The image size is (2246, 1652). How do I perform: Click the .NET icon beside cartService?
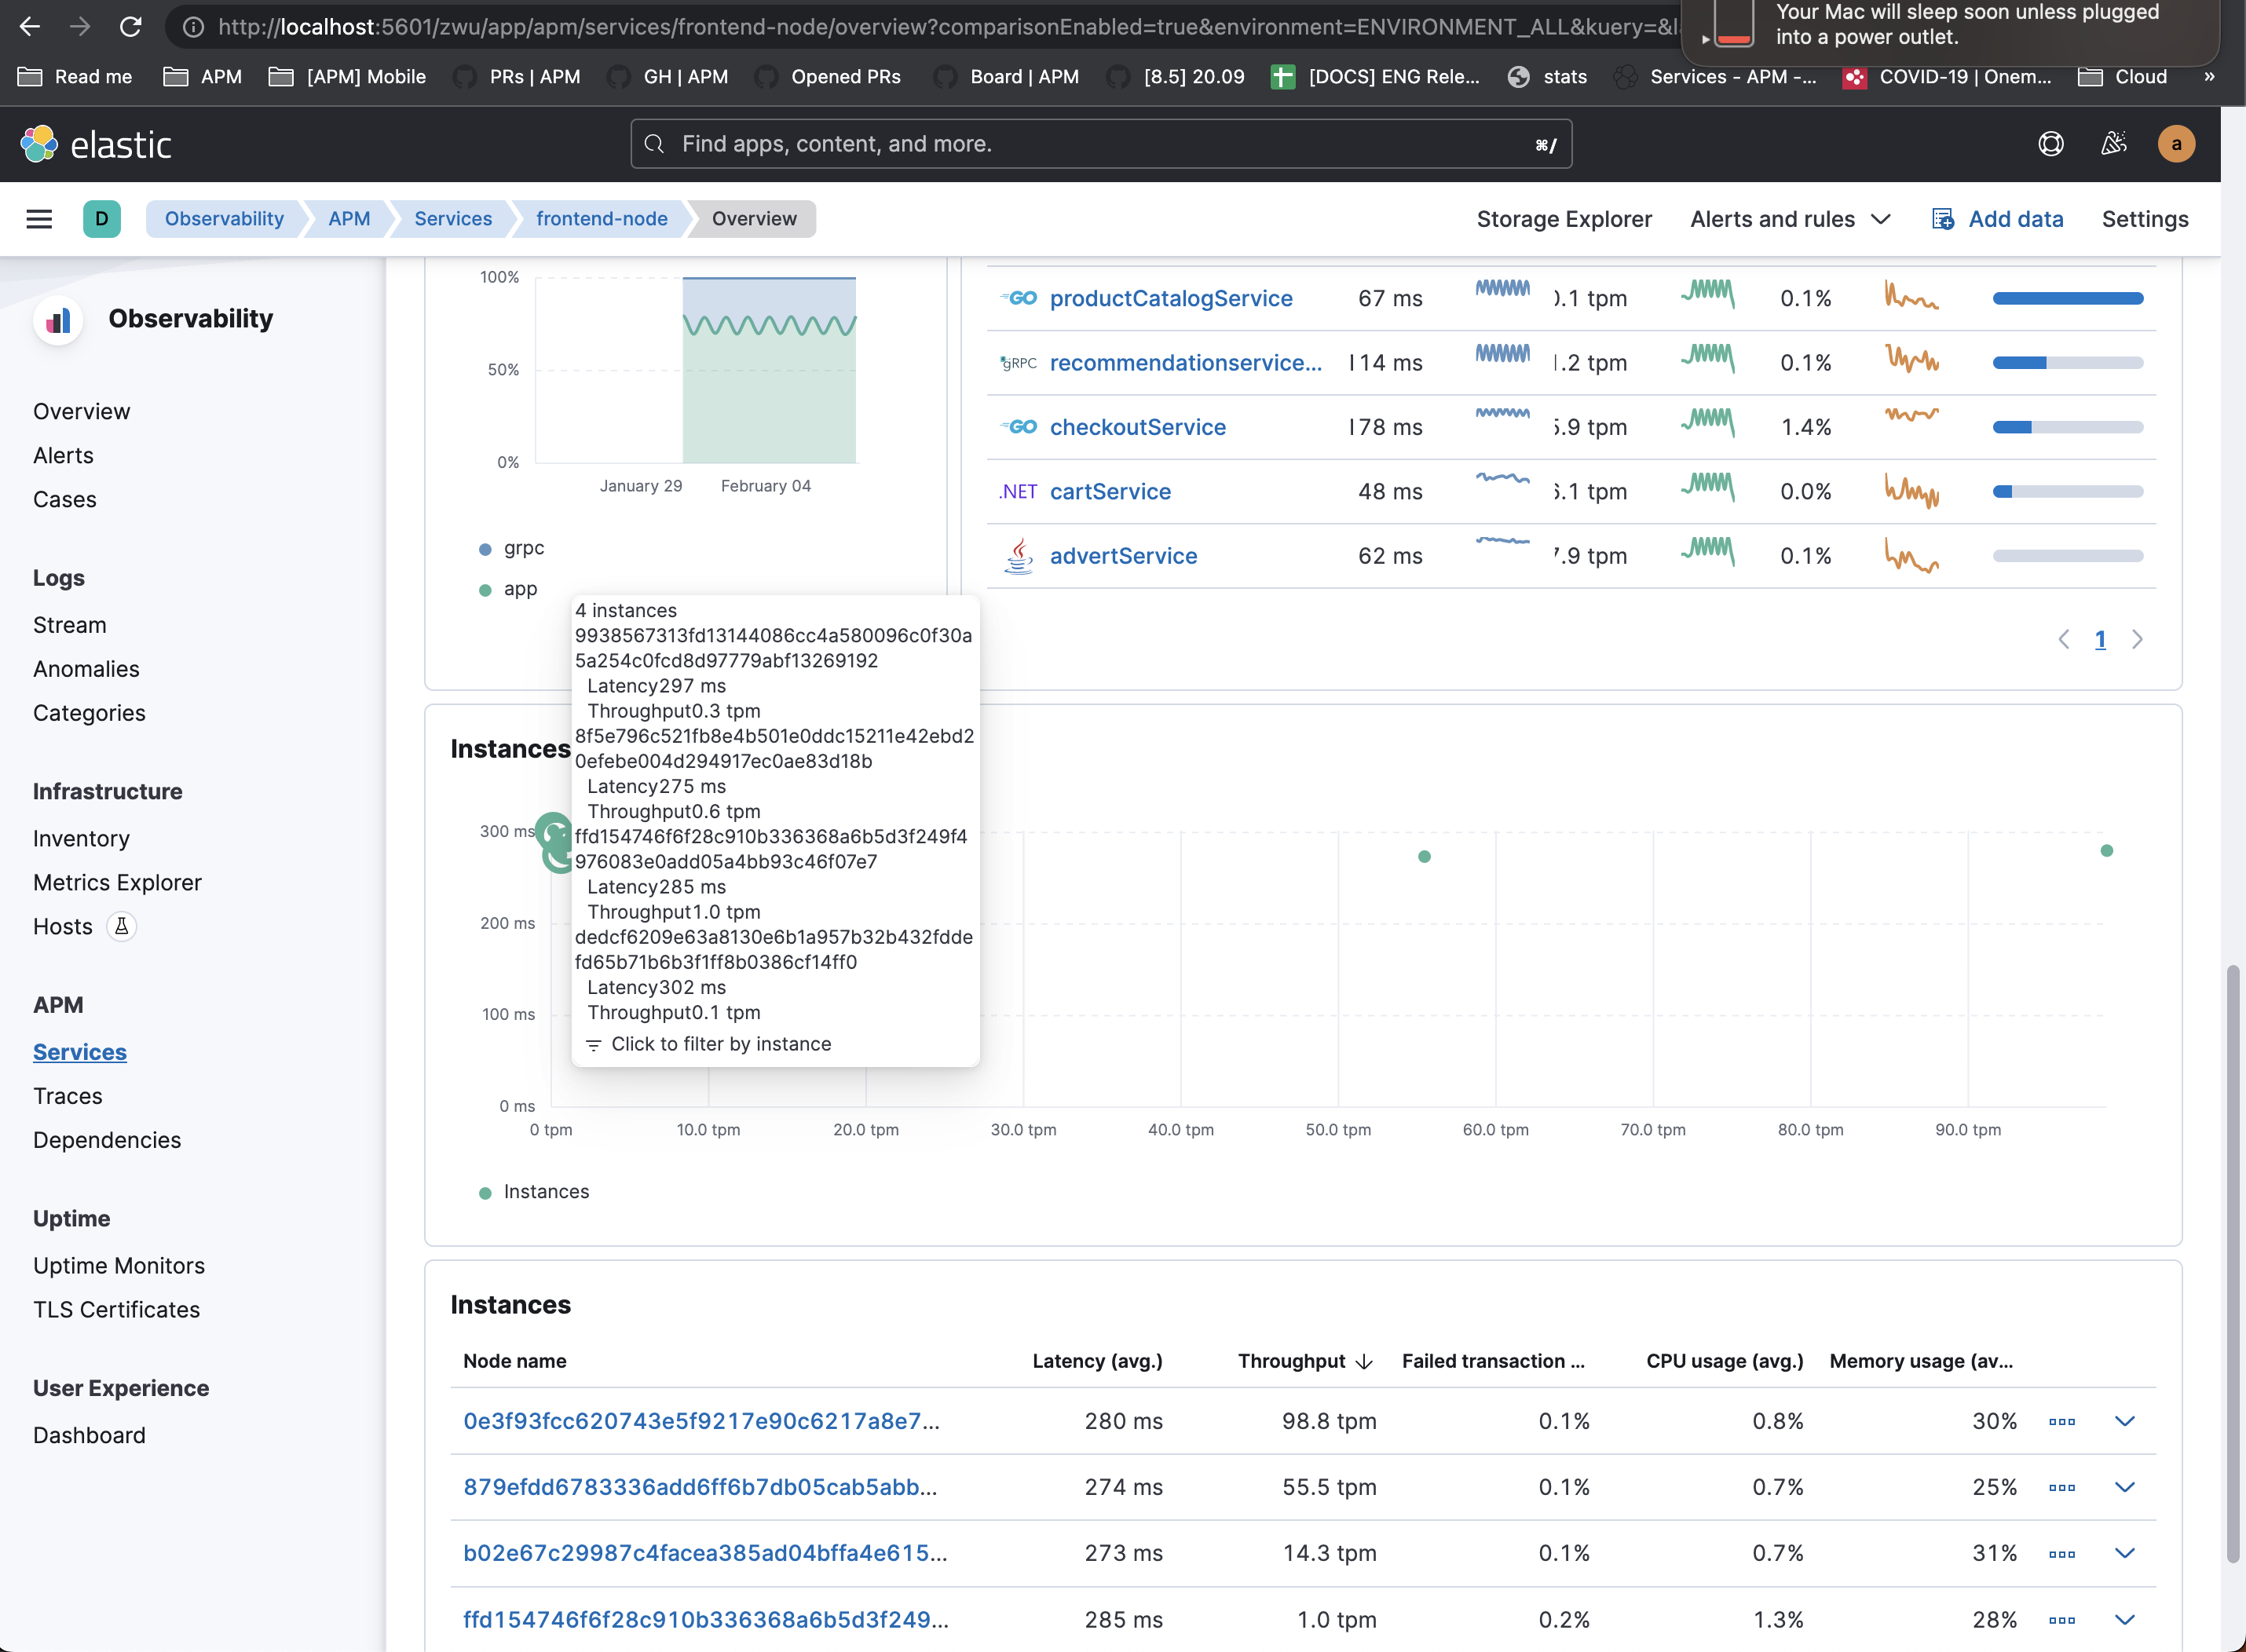[x=1017, y=491]
